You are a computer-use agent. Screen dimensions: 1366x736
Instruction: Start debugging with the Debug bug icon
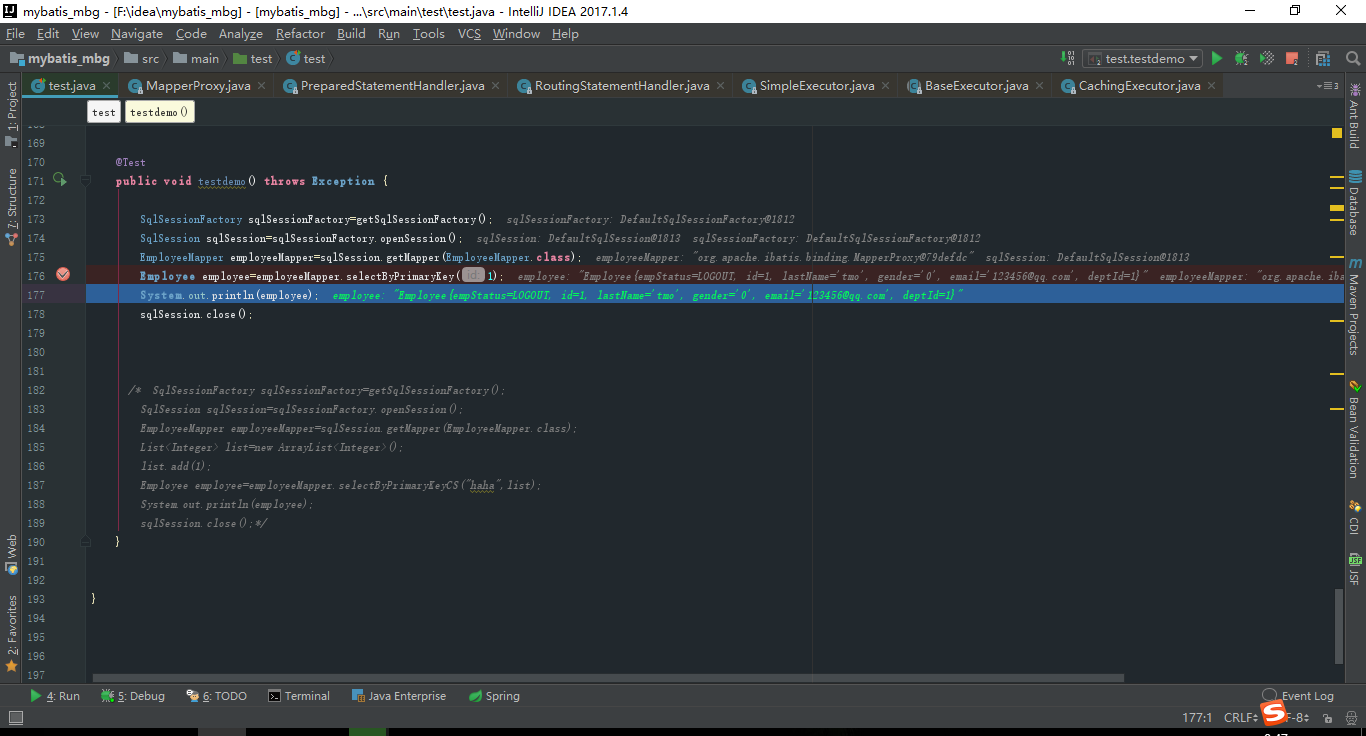(x=1241, y=58)
